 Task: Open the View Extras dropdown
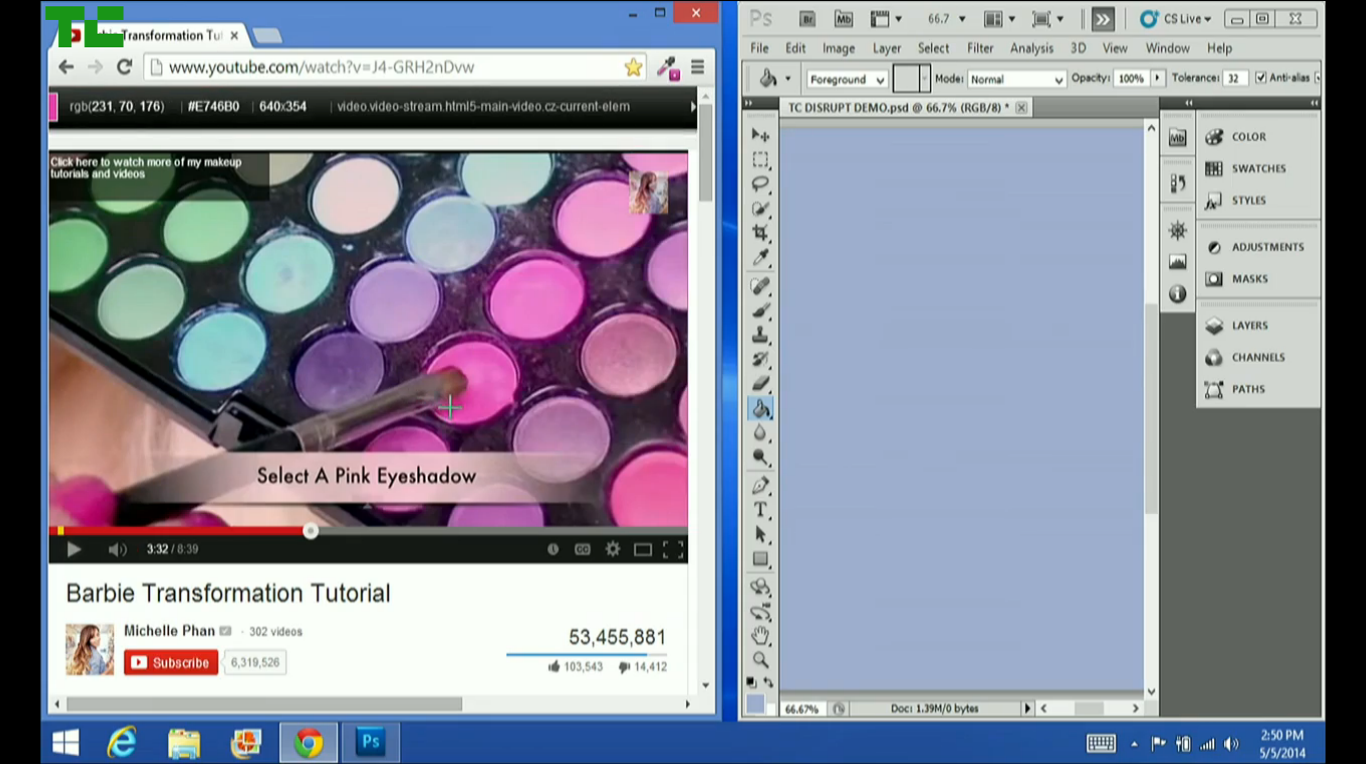(886, 19)
